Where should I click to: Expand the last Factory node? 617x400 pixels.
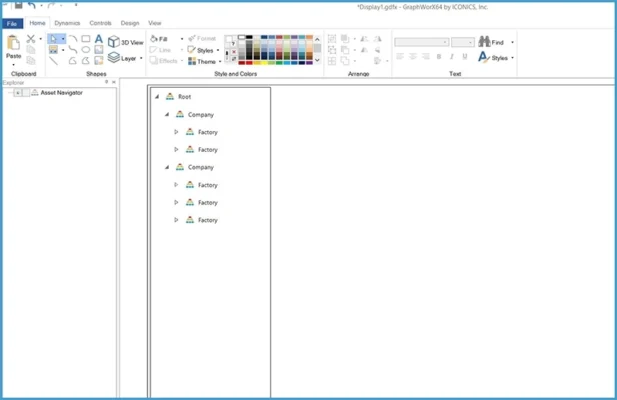[x=177, y=219]
